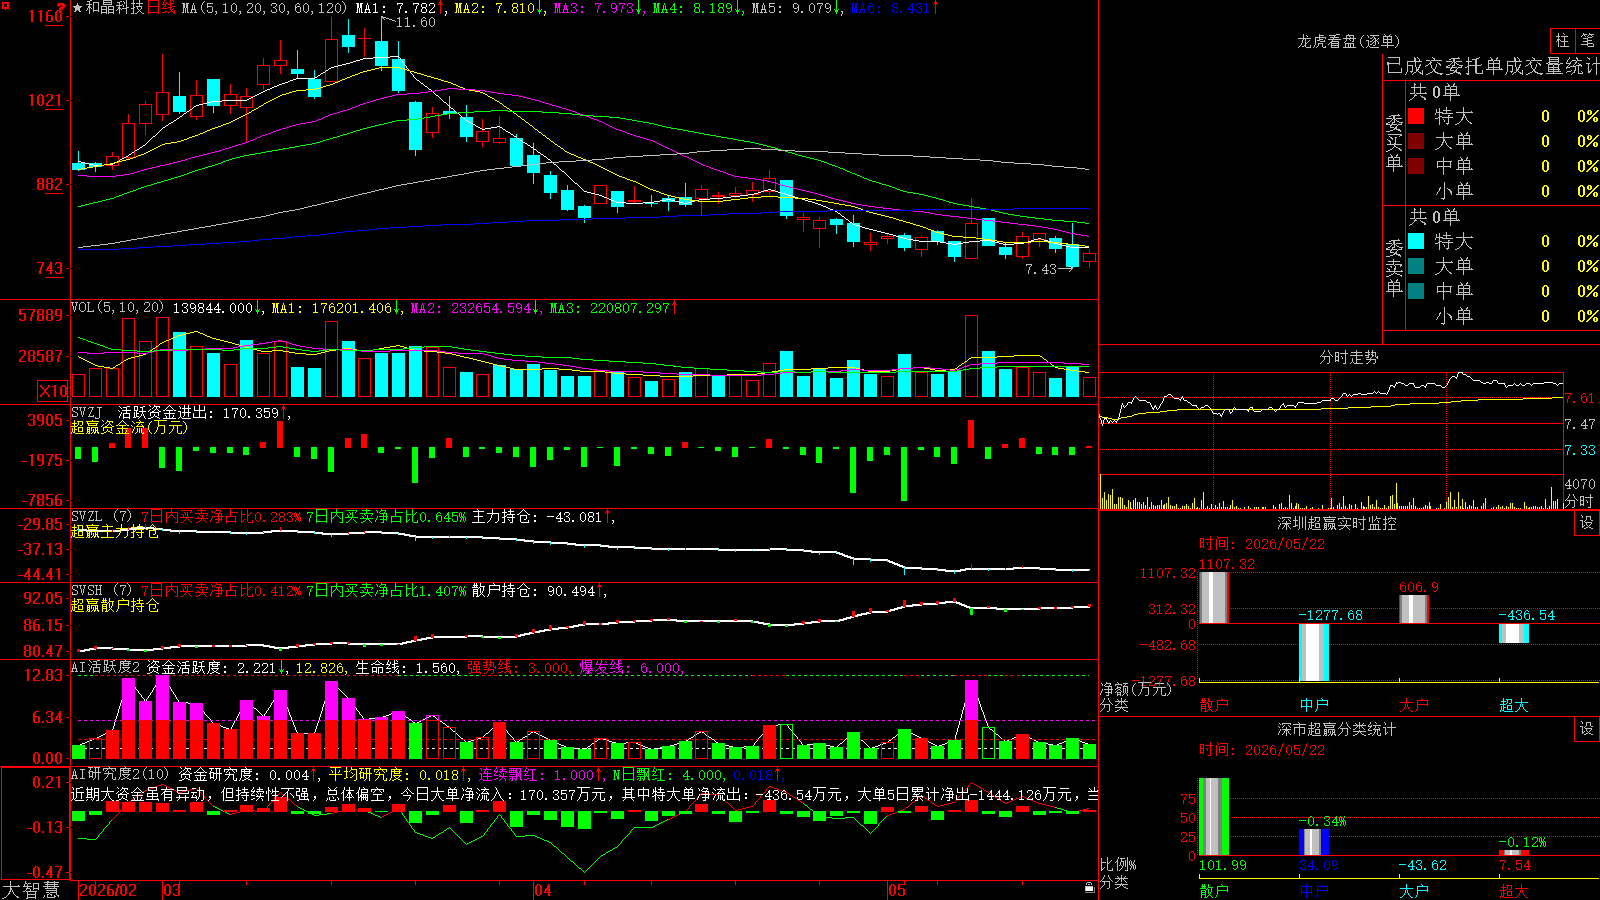Click the 爆发线: 6.000 value

[x=630, y=668]
